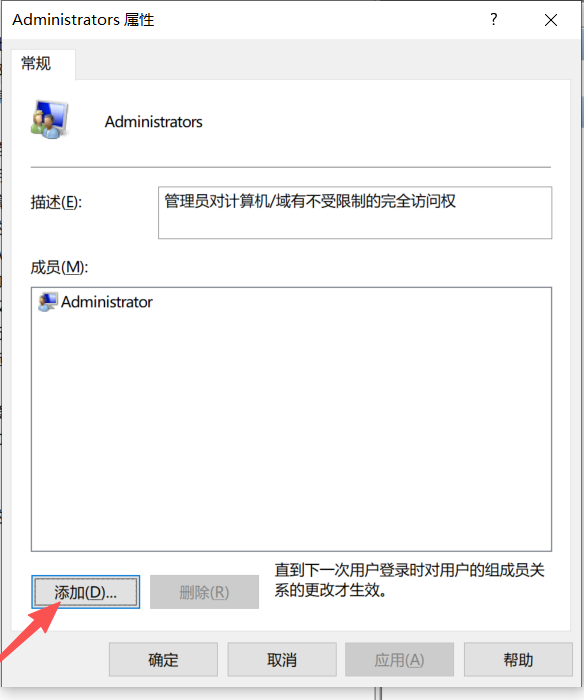
Task: Switch to the 常规 tab
Action: click(37, 64)
